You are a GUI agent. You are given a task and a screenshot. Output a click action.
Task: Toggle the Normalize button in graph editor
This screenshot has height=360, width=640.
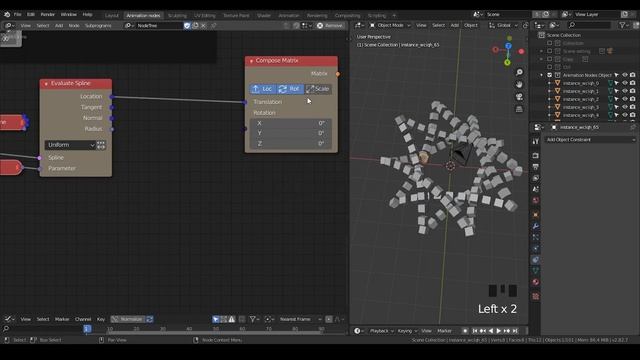[x=128, y=319]
